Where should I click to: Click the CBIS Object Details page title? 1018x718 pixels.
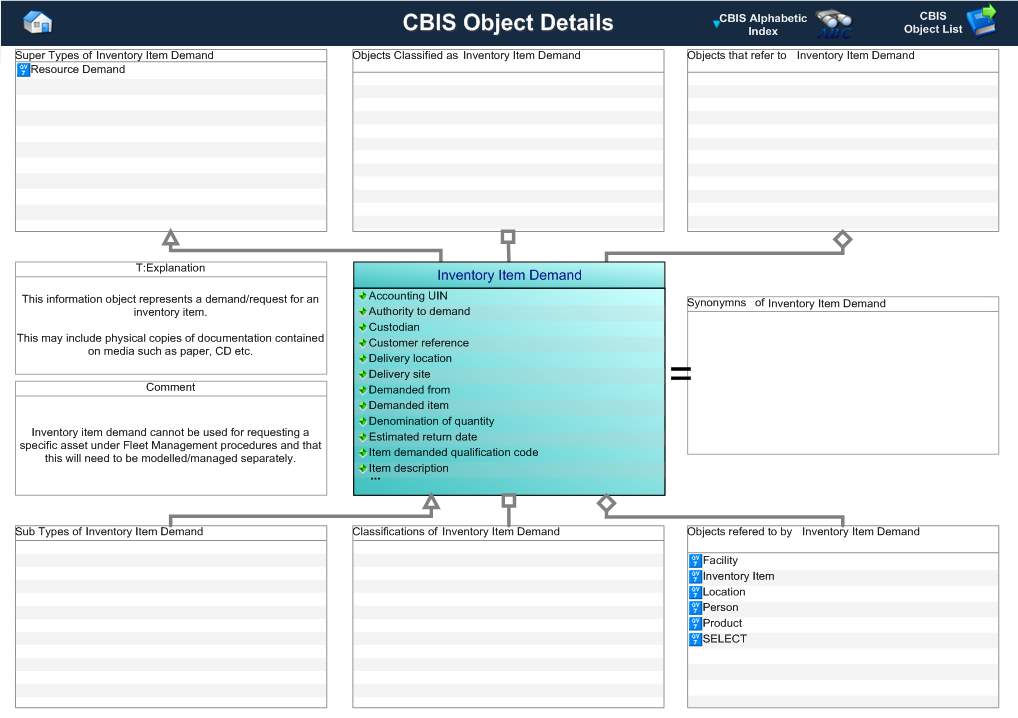pos(508,23)
